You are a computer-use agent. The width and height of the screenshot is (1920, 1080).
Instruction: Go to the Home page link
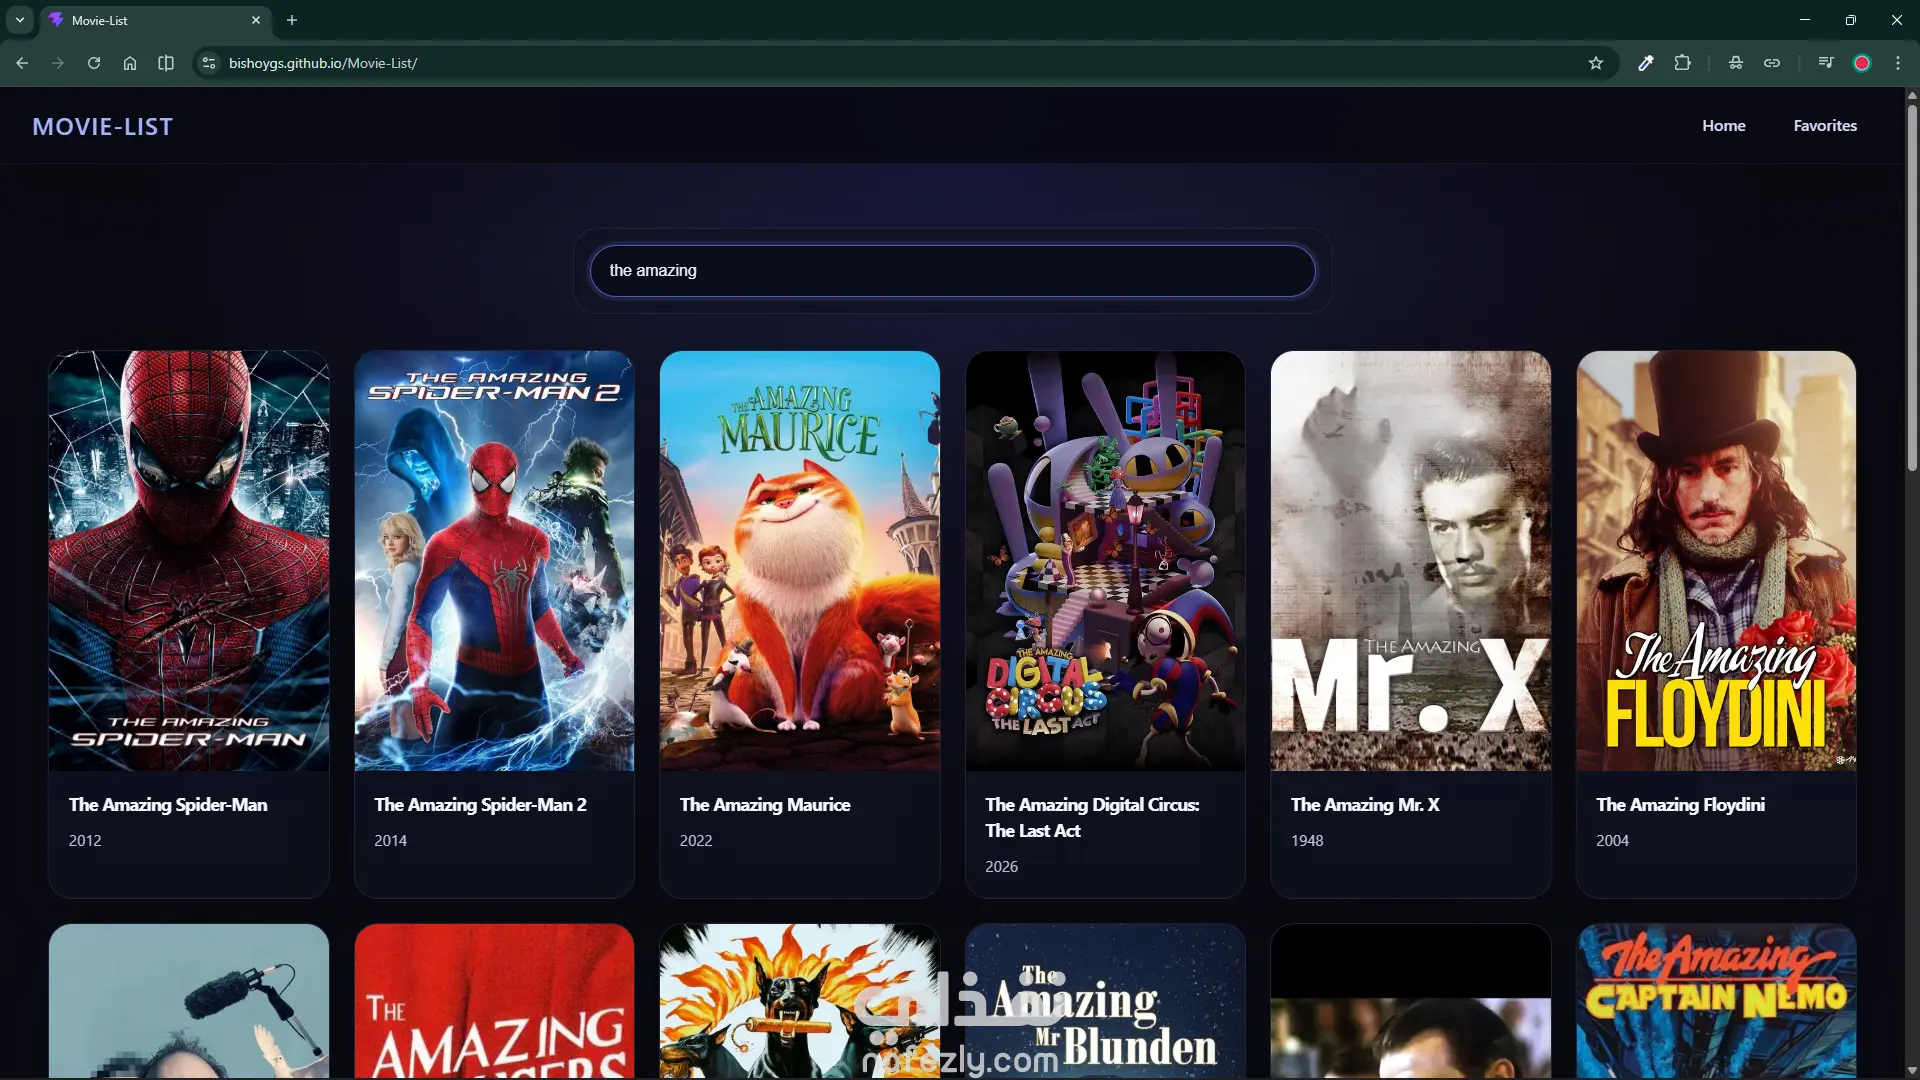[1724, 126]
